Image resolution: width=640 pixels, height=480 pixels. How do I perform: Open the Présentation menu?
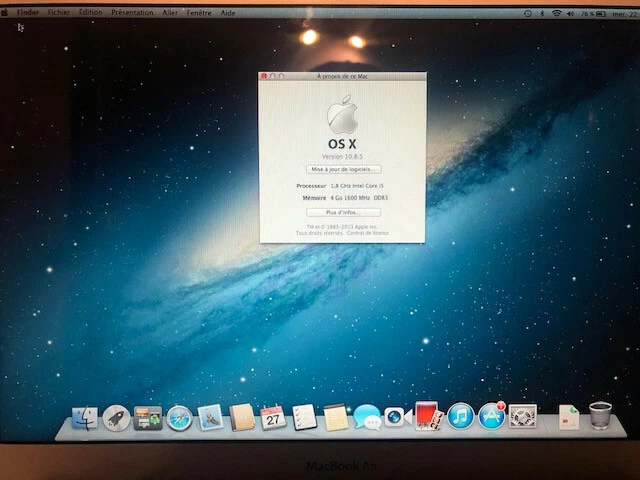132,13
